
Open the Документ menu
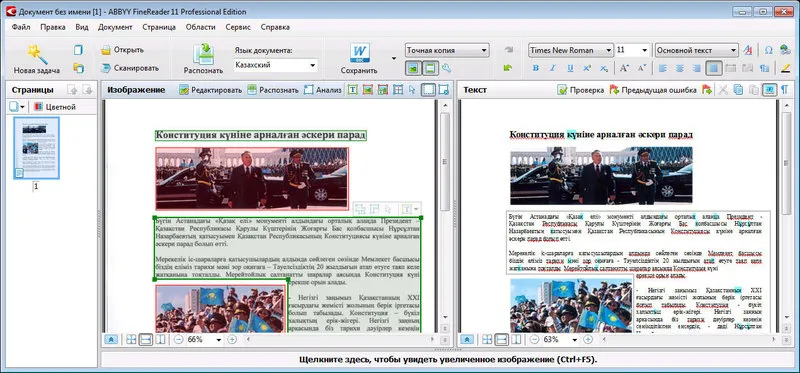(115, 27)
